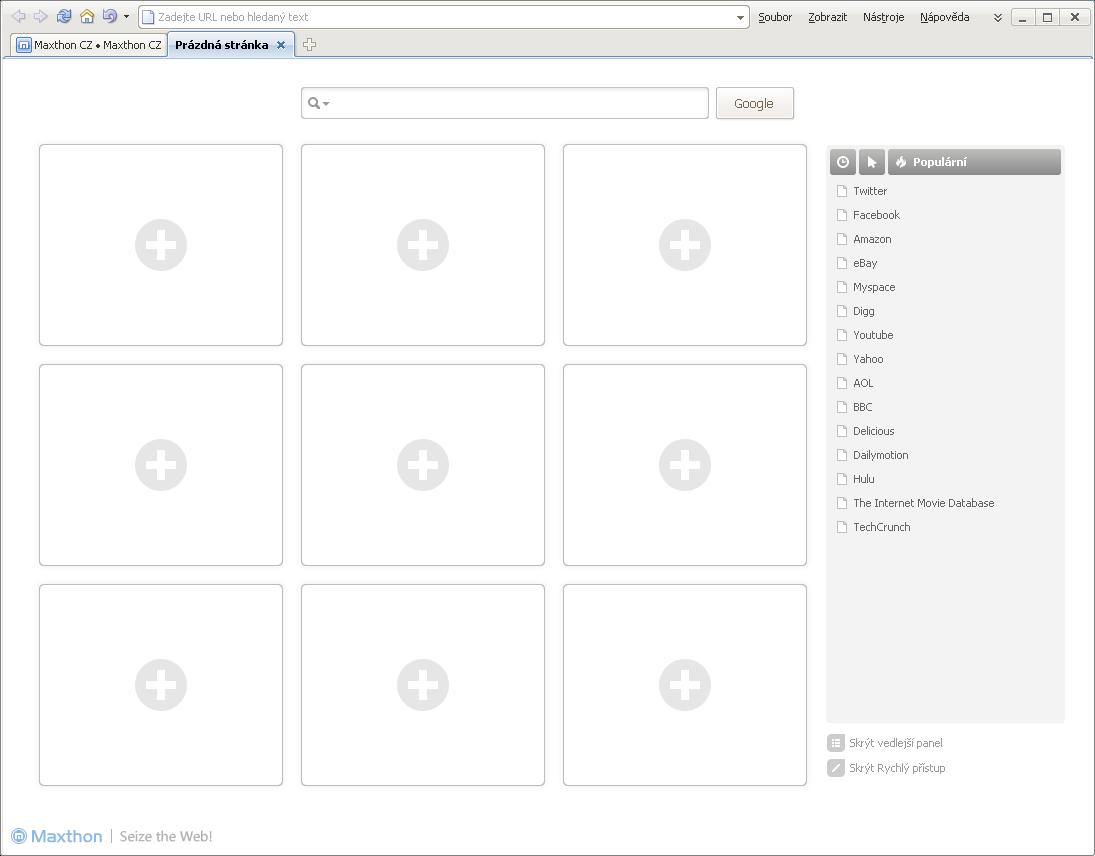The width and height of the screenshot is (1095, 856).
Task: Open the address bar history dropdown arrow
Action: (x=739, y=16)
